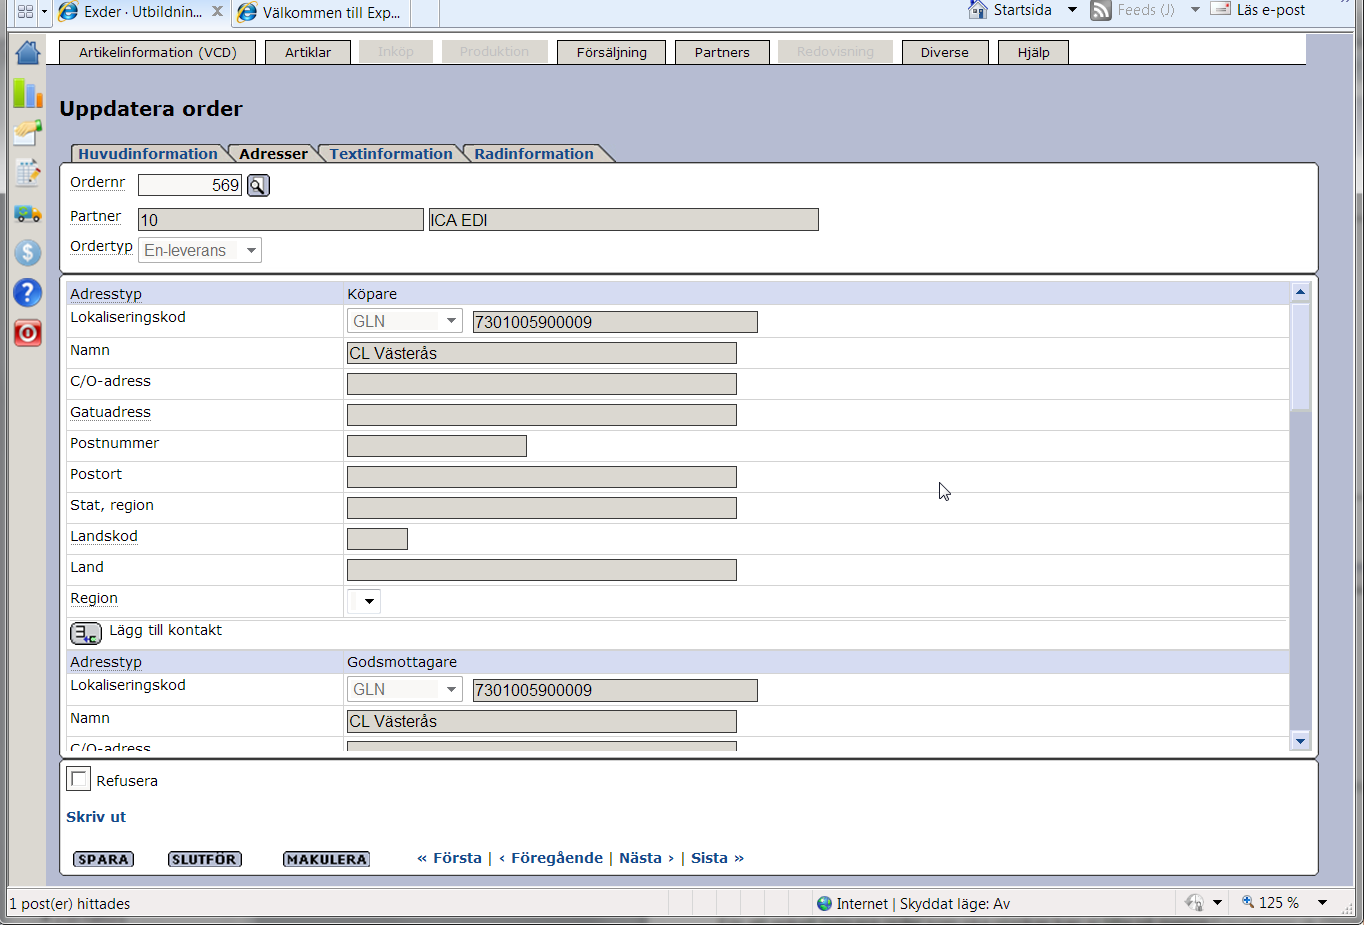Open the dollar sign sidebar icon

tap(28, 252)
